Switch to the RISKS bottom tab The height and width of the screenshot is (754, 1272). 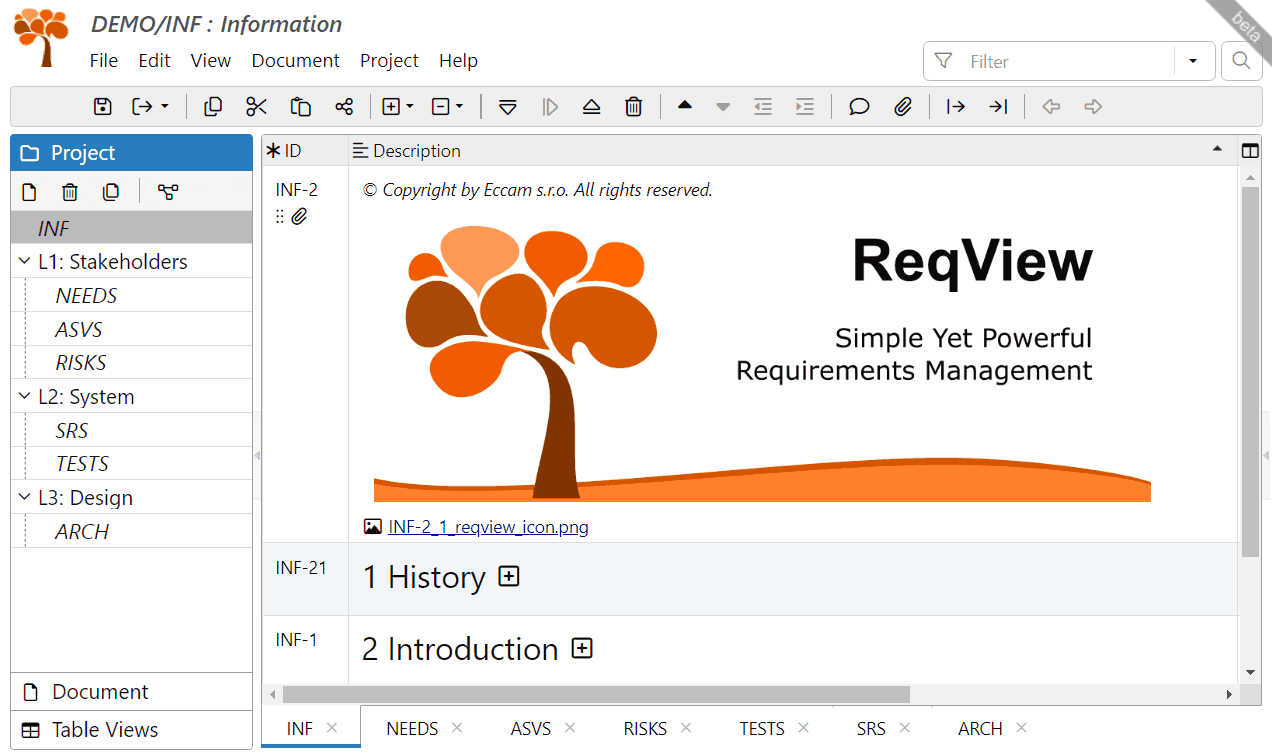(x=645, y=729)
